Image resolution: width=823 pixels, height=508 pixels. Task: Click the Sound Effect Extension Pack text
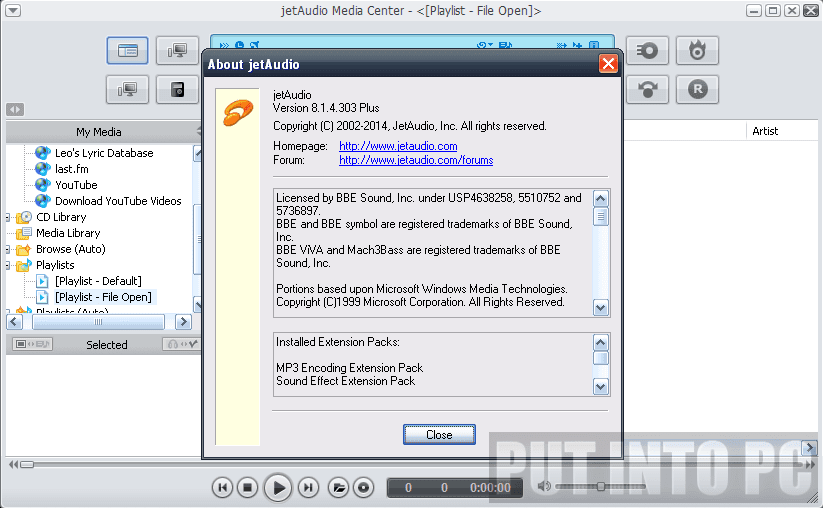click(345, 381)
